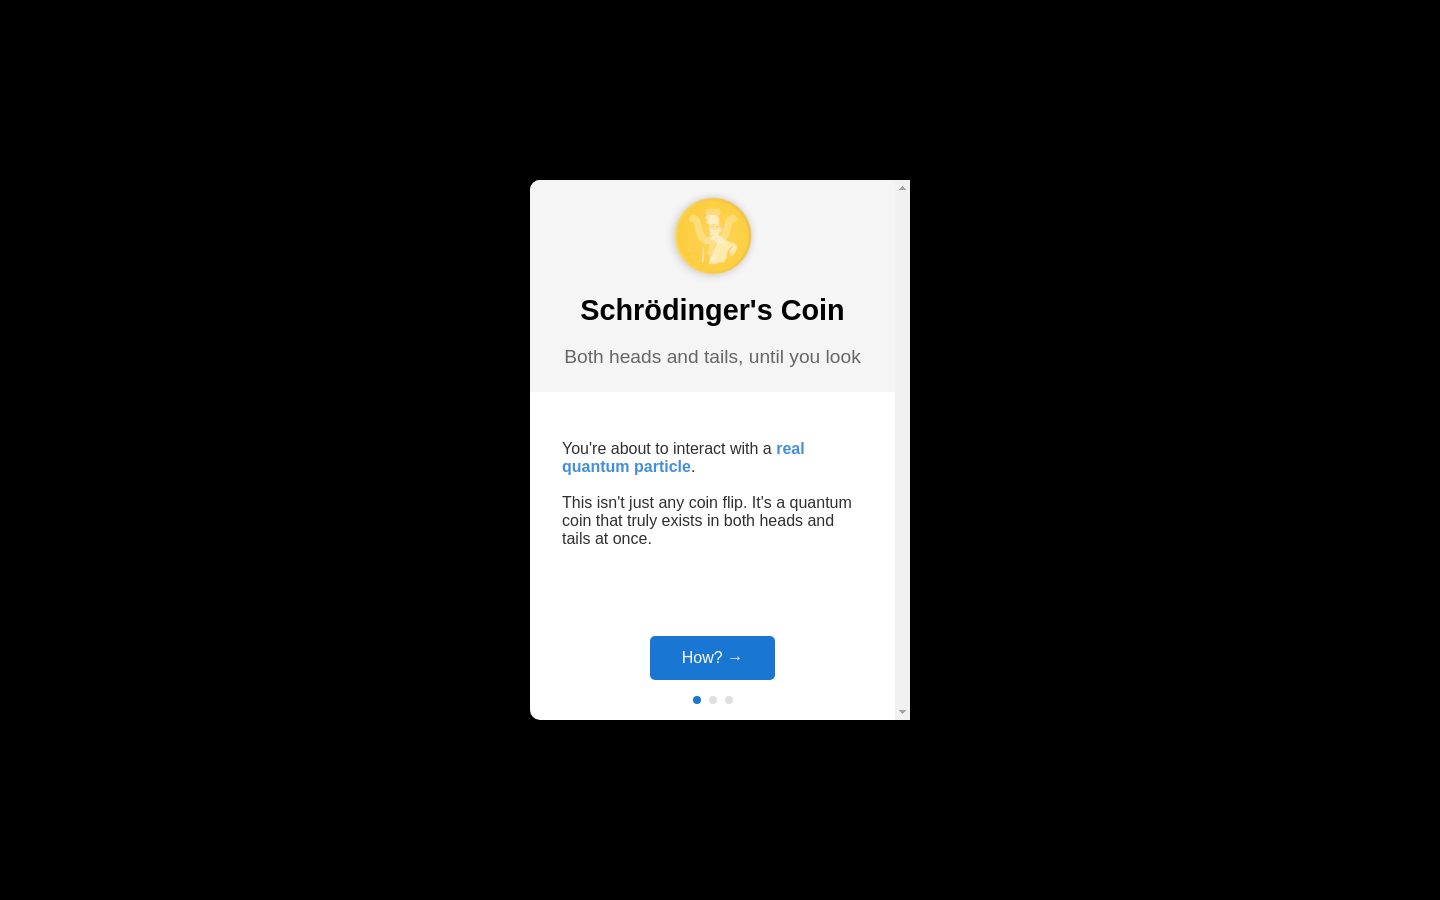Click the arrow symbol inside the How? button
Screen dimensions: 1440x900
(x=735, y=658)
